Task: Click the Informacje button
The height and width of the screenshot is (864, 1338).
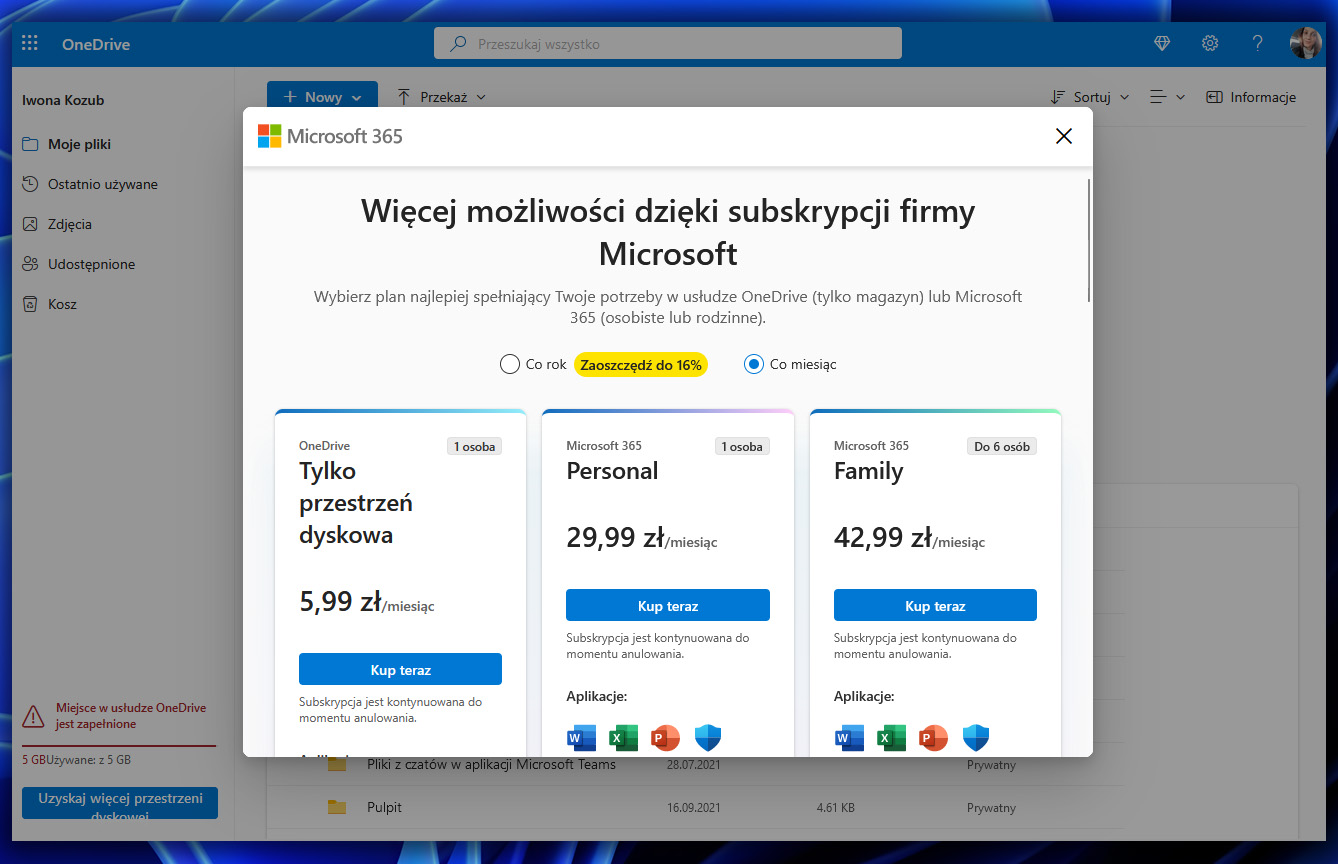Action: pos(1251,97)
